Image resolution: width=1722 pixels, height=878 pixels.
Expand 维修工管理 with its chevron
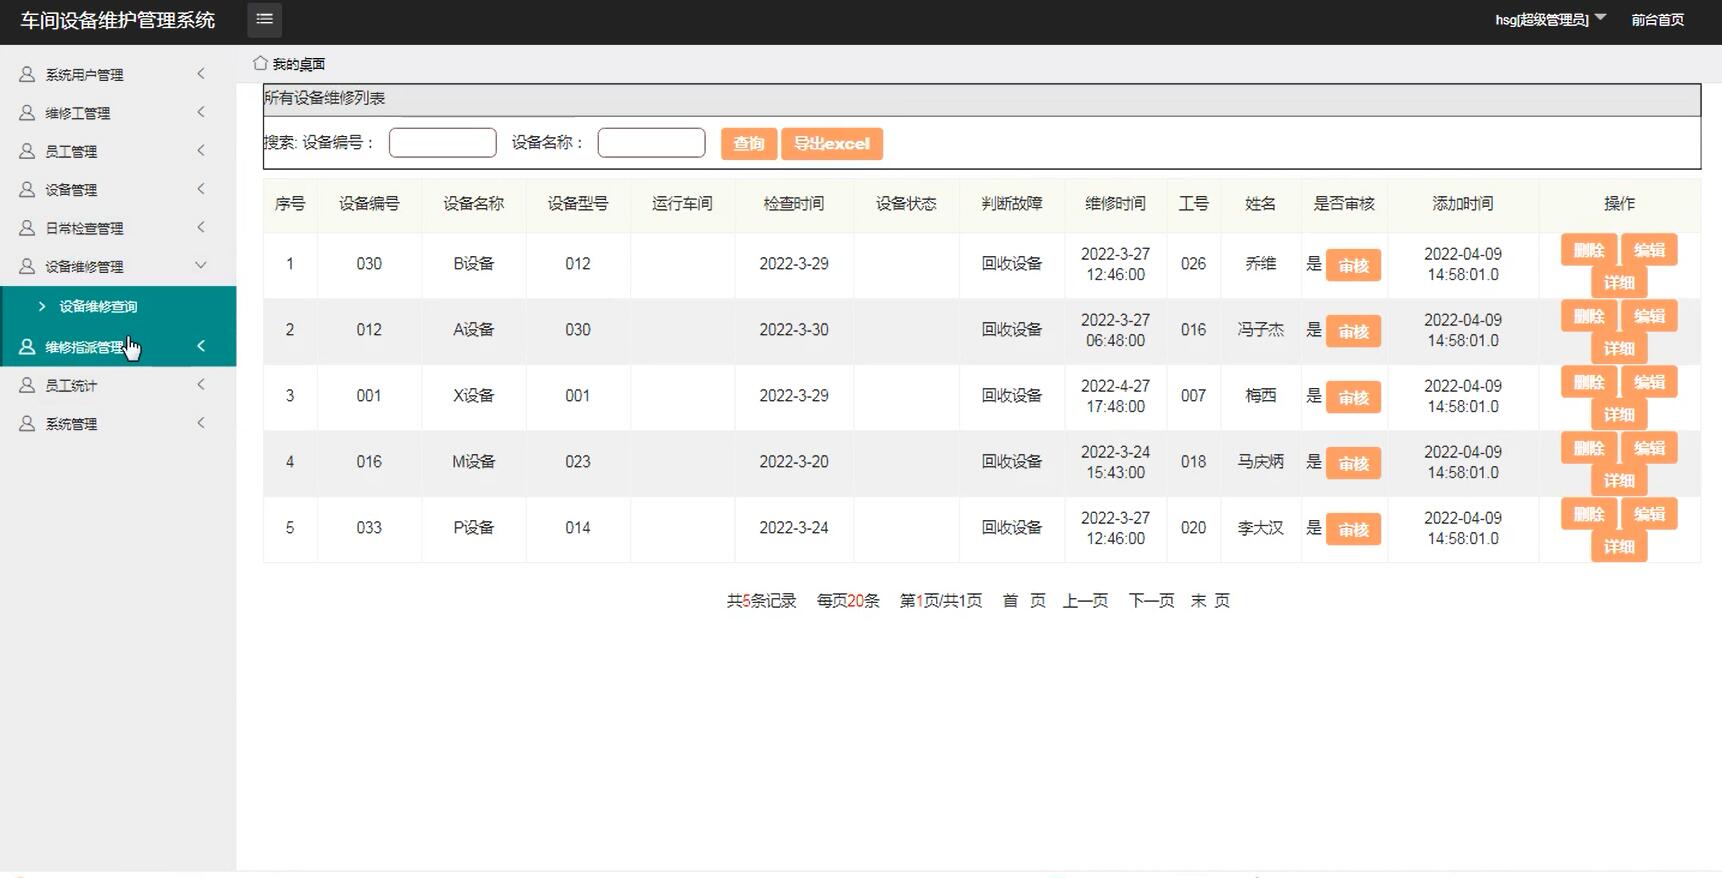[x=201, y=112]
